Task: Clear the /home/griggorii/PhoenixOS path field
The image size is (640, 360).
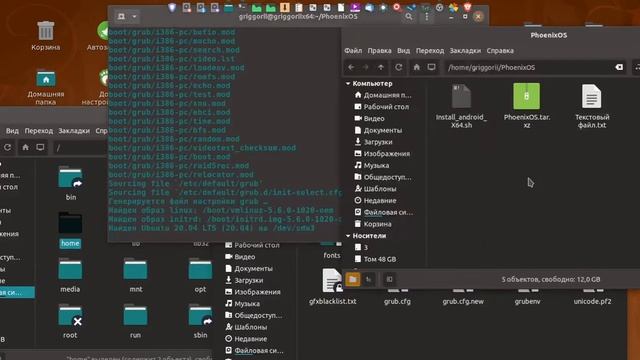Action: click(619, 67)
